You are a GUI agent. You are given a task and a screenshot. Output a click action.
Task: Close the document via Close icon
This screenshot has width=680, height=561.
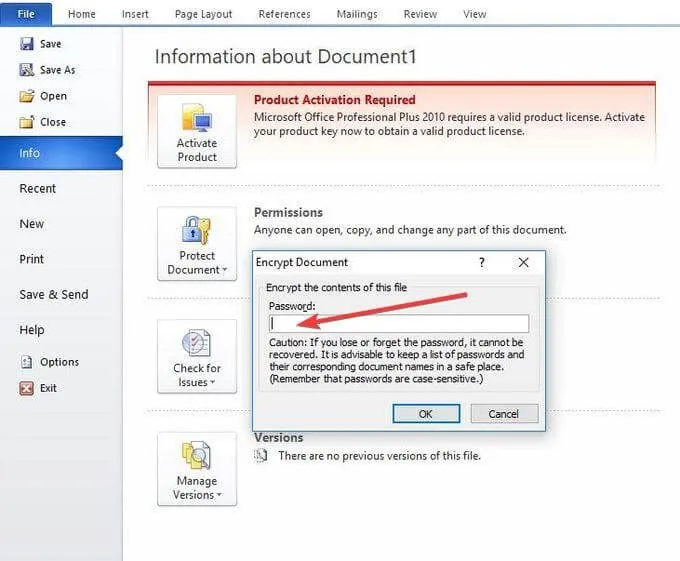point(27,122)
